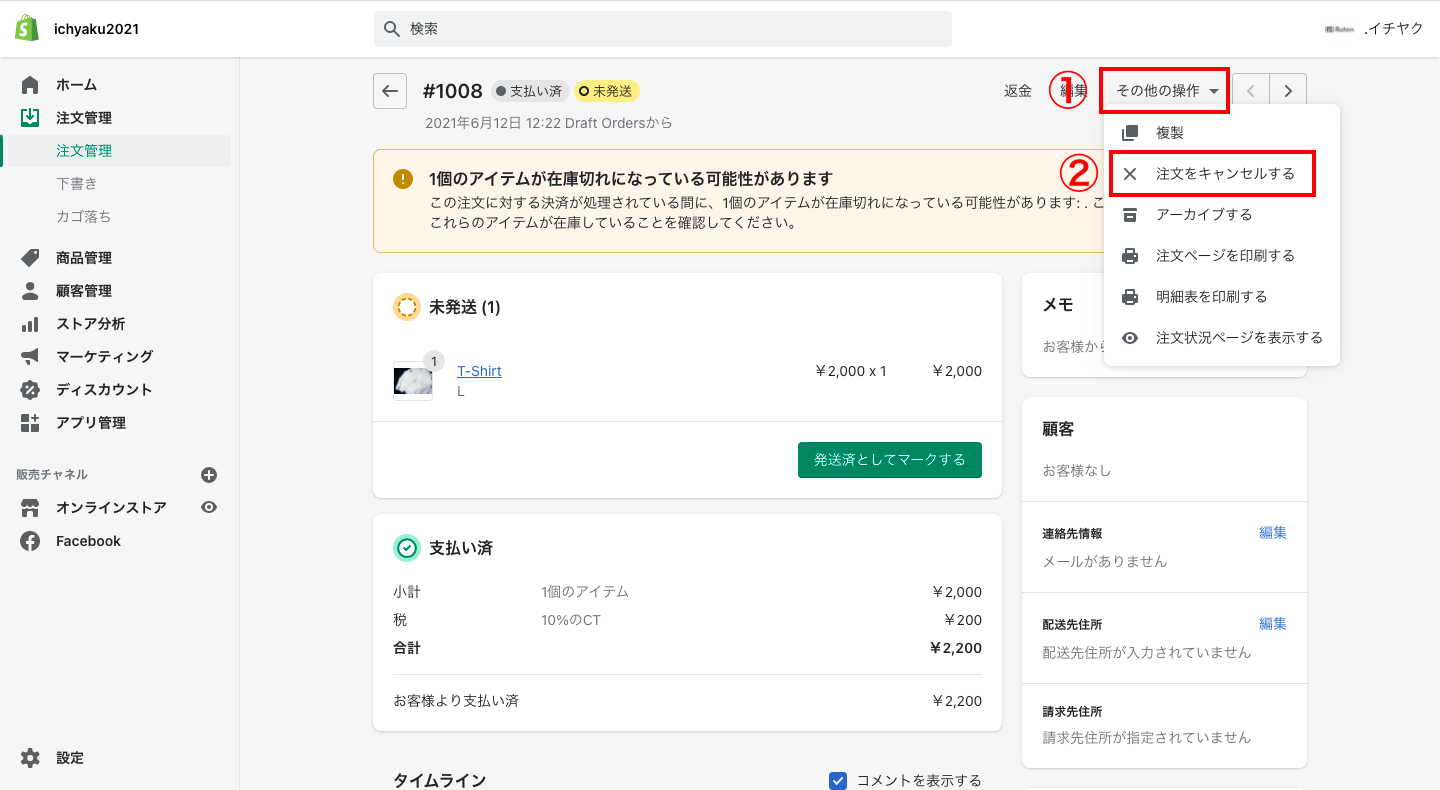Choose アーカイブする menu item
1440x790 pixels.
[x=1222, y=215]
